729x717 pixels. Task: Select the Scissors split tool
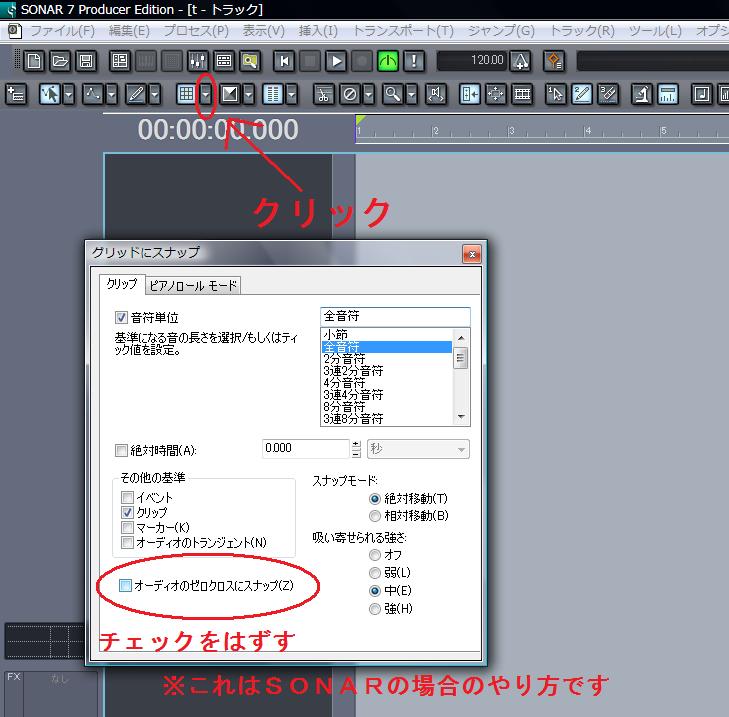click(324, 94)
